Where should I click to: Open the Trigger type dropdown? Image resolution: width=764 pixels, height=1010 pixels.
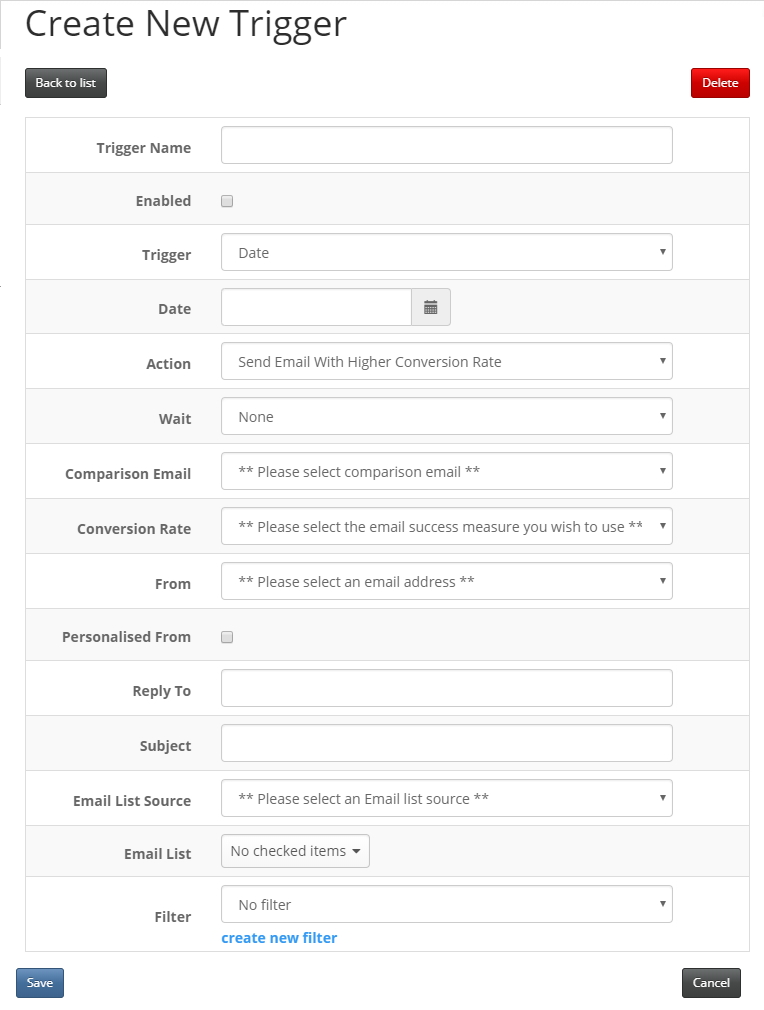[x=446, y=252]
